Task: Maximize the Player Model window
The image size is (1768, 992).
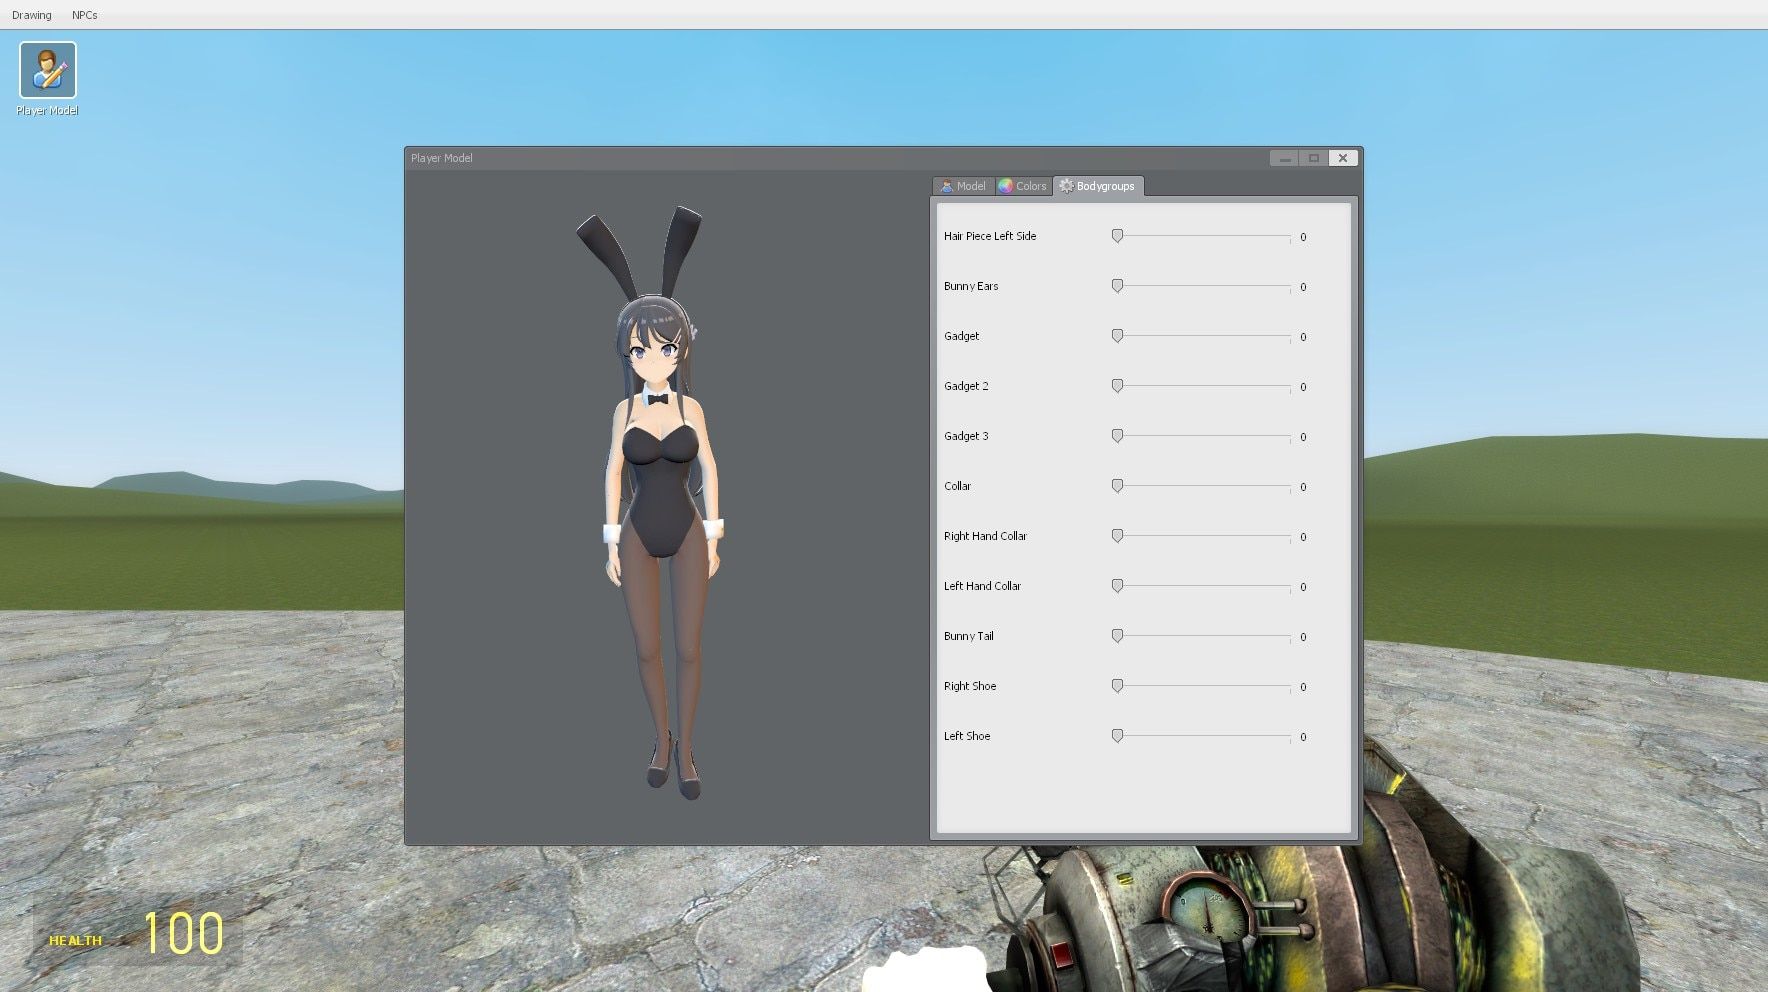Action: click(x=1314, y=158)
